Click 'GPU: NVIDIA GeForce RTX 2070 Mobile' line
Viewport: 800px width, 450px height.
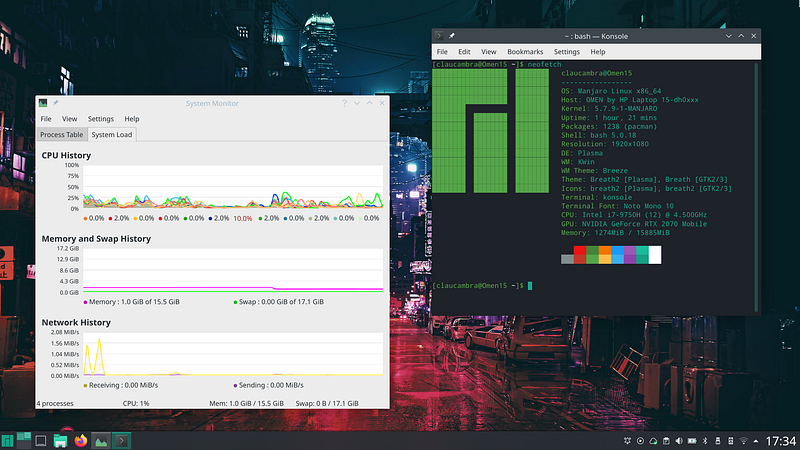tap(634, 224)
